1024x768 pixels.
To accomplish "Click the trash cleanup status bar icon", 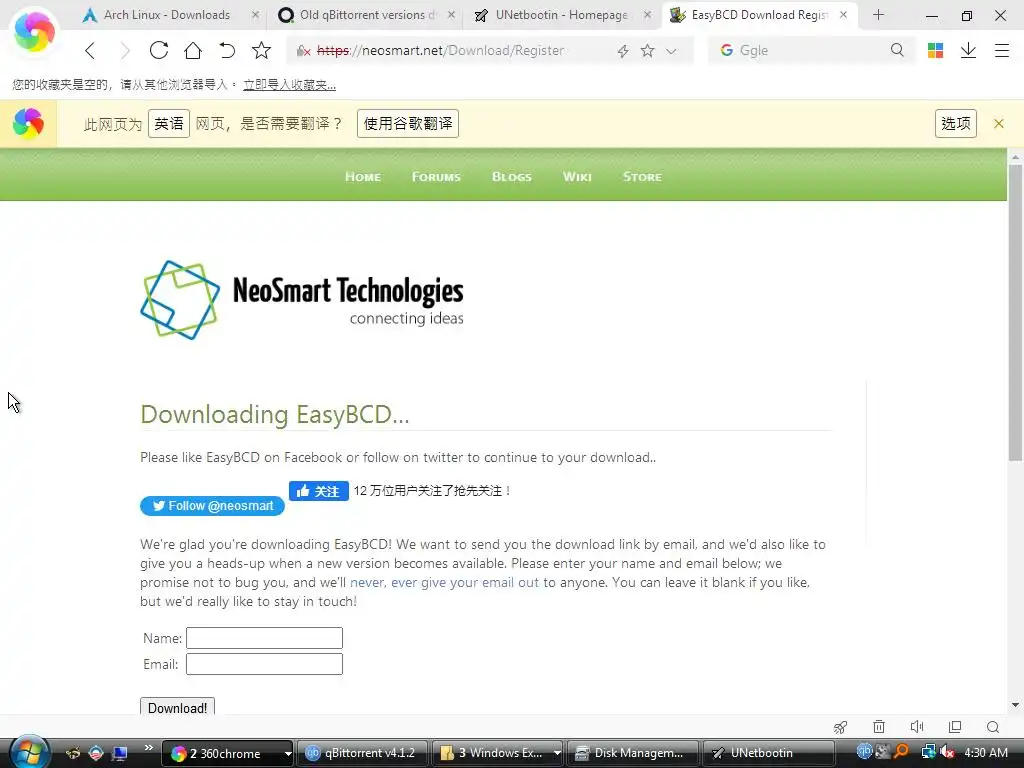I will pyautogui.click(x=879, y=727).
